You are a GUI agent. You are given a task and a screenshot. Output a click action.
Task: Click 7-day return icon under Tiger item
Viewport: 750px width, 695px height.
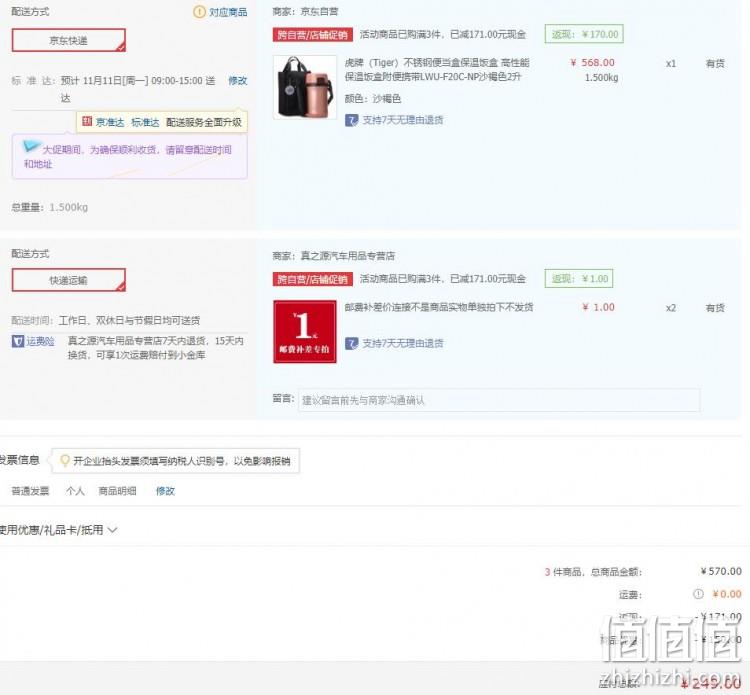pos(352,120)
